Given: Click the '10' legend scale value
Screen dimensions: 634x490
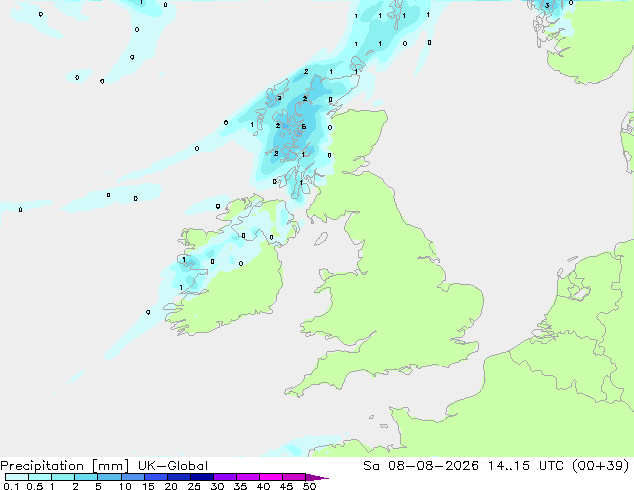Looking at the screenshot, I should pyautogui.click(x=125, y=486).
